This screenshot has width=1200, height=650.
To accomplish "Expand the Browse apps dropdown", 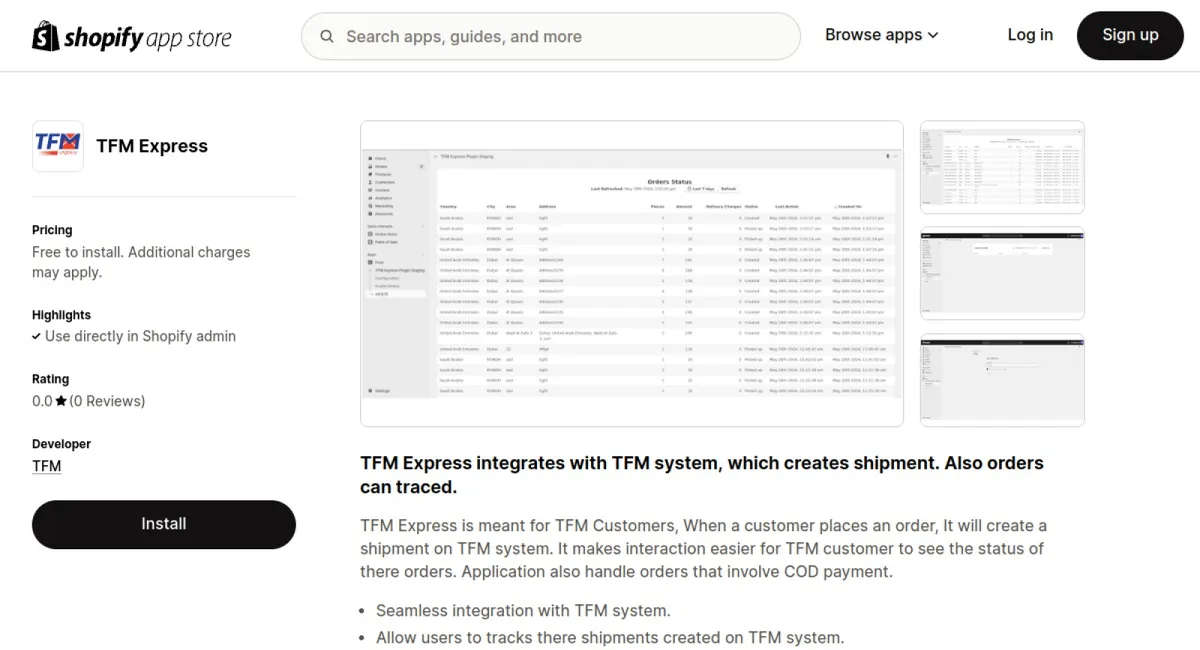I will click(882, 35).
